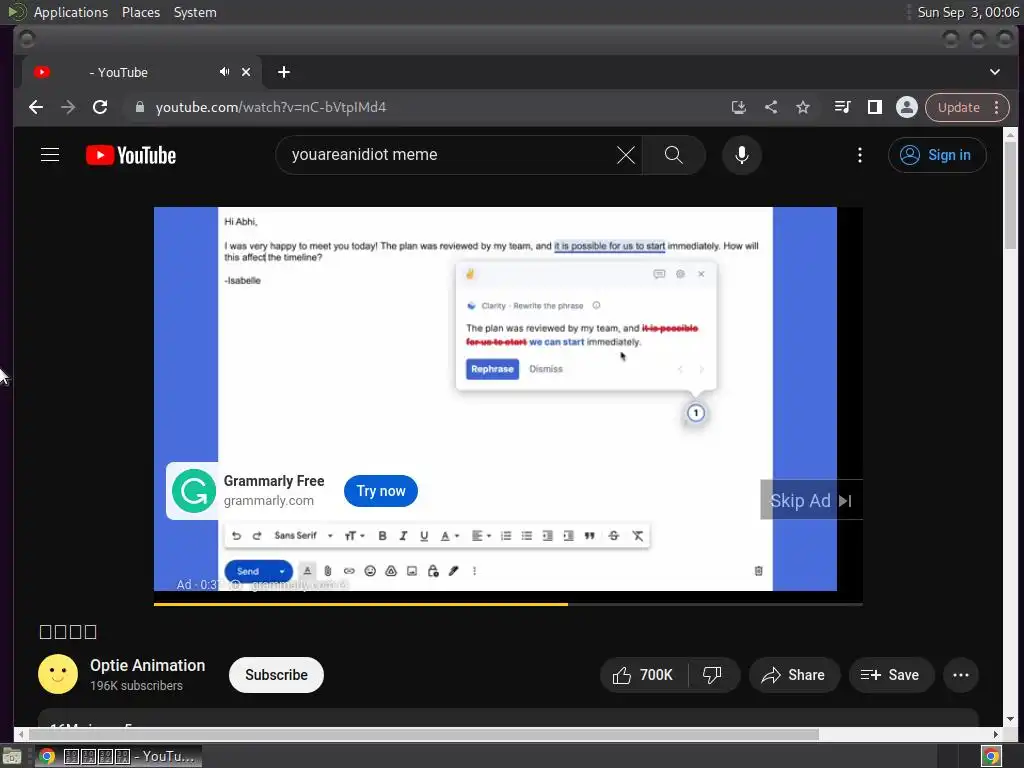This screenshot has height=768, width=1024.
Task: Bookmark this tab with the star
Action: pos(803,107)
